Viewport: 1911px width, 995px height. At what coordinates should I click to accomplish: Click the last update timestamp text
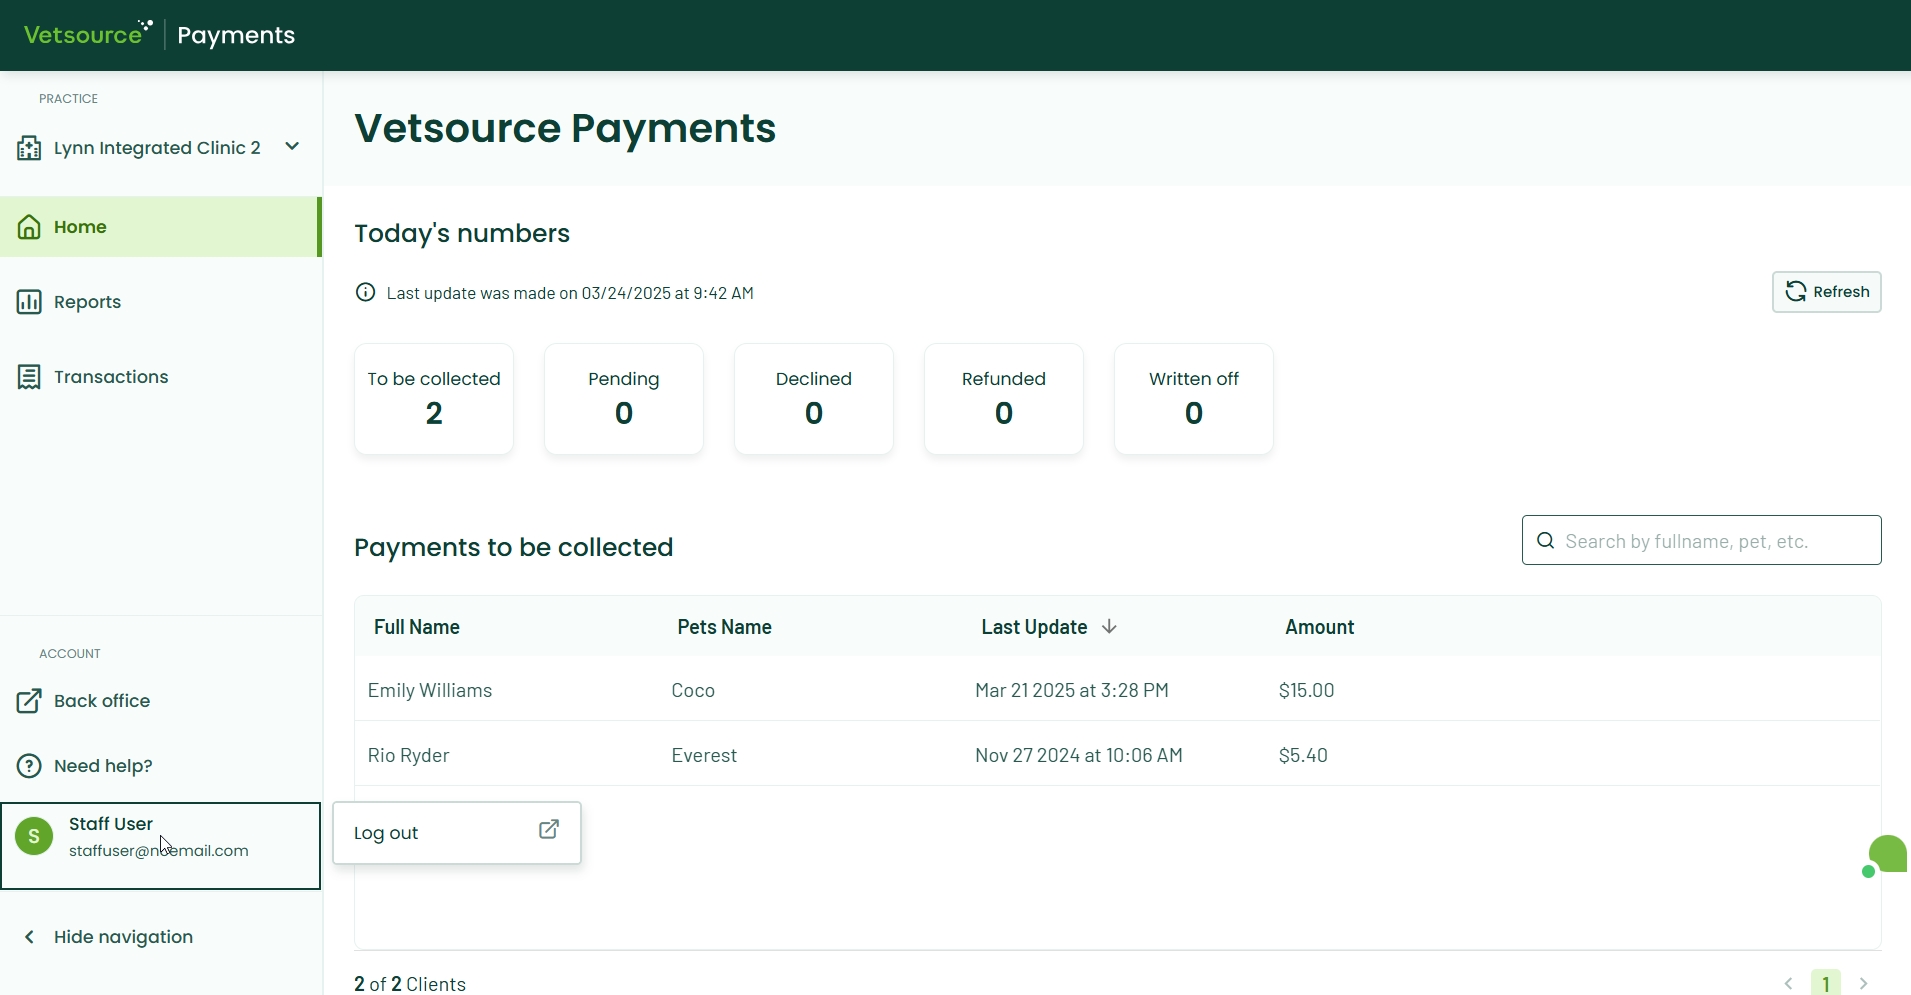(x=570, y=293)
